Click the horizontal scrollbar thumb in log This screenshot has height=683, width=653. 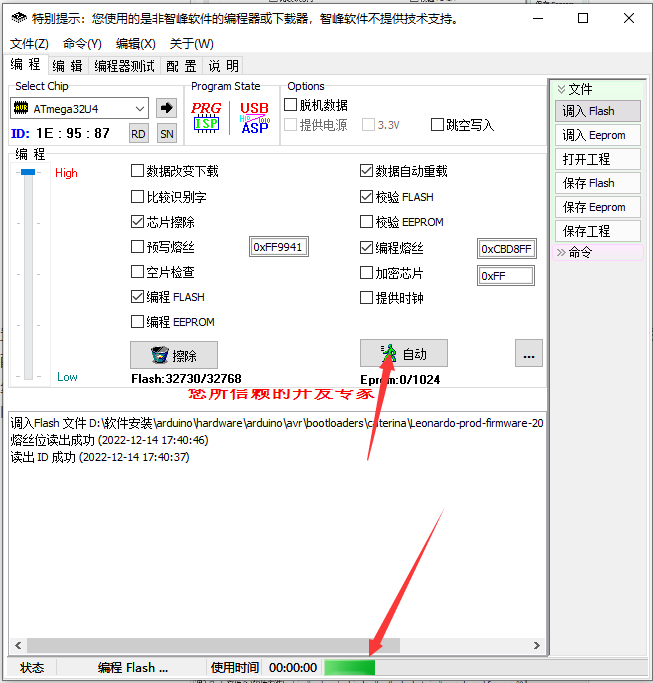tap(213, 645)
